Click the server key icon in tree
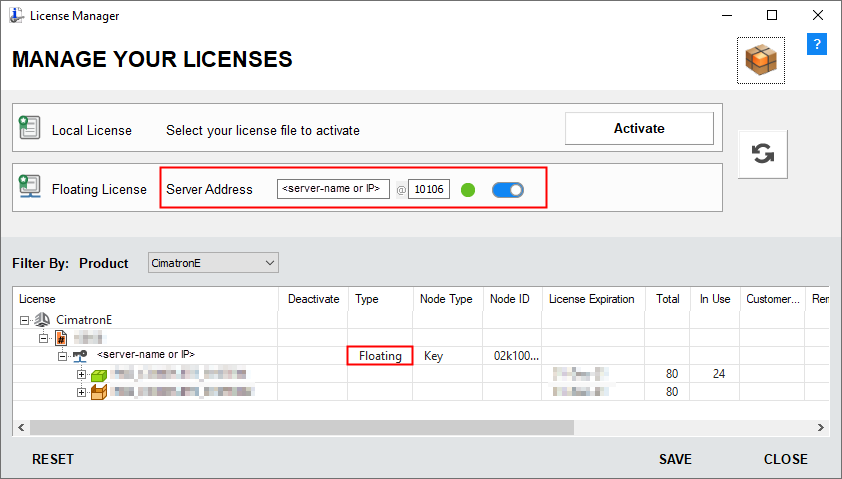Screen dimensions: 842x479 [80, 355]
